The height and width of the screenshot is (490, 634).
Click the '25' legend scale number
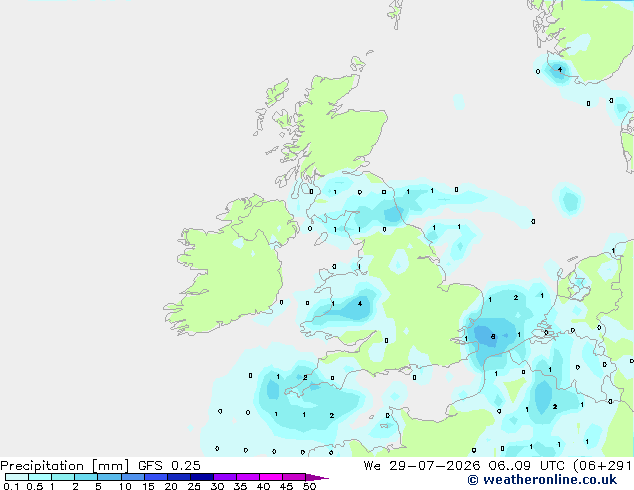pyautogui.click(x=194, y=486)
